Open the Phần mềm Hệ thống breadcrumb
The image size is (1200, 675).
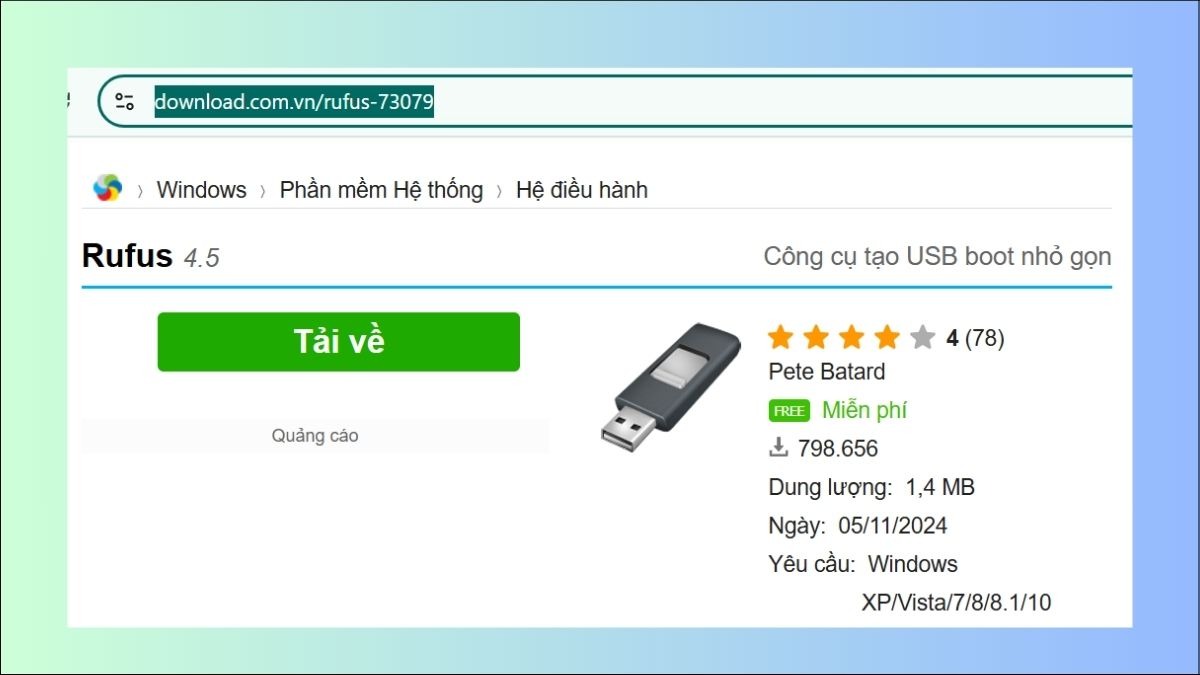[381, 190]
